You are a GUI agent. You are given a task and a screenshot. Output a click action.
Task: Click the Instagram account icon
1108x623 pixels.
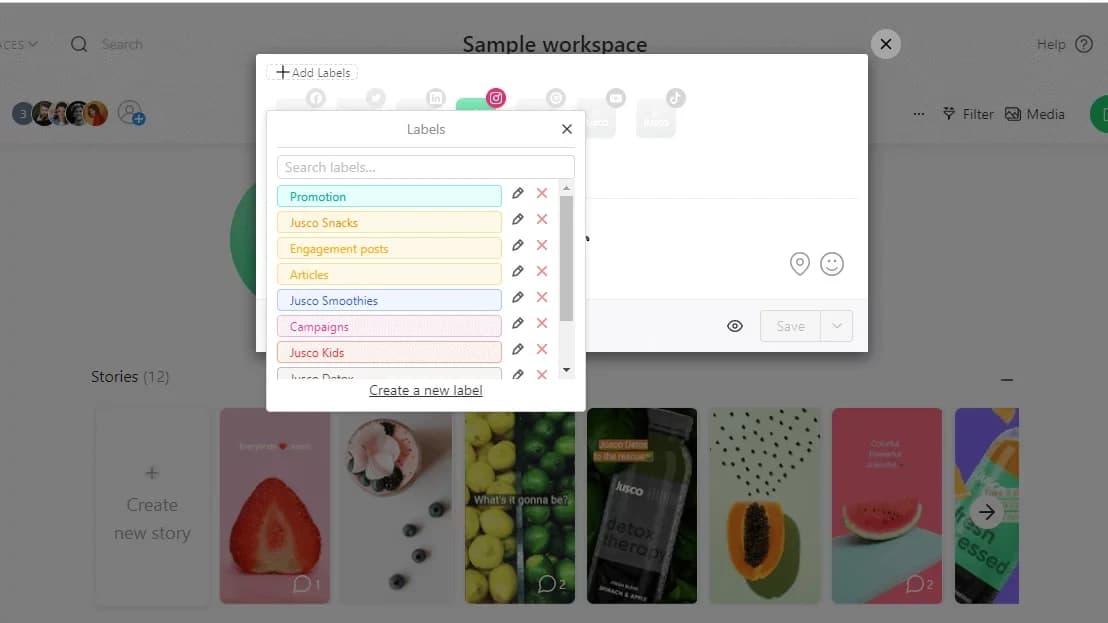495,98
